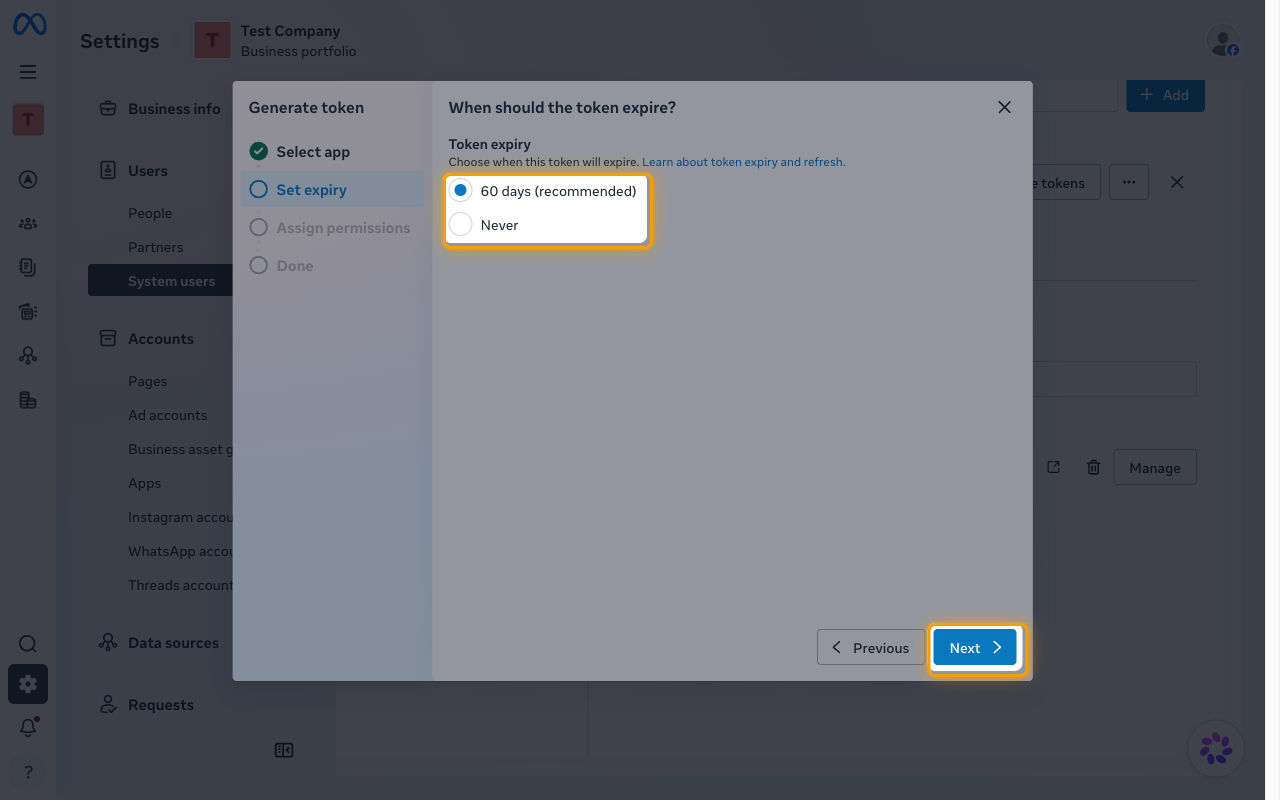The height and width of the screenshot is (800, 1280).
Task: Expand the Accounts section header
Action: pos(161,339)
